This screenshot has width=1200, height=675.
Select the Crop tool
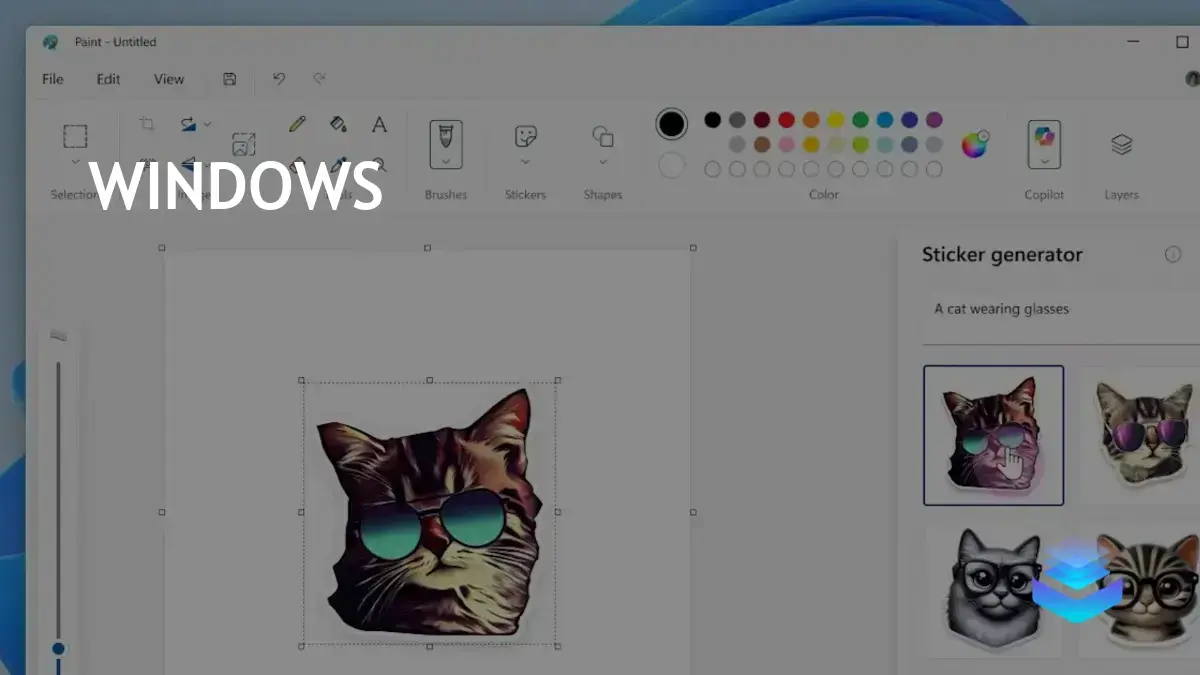(x=148, y=122)
